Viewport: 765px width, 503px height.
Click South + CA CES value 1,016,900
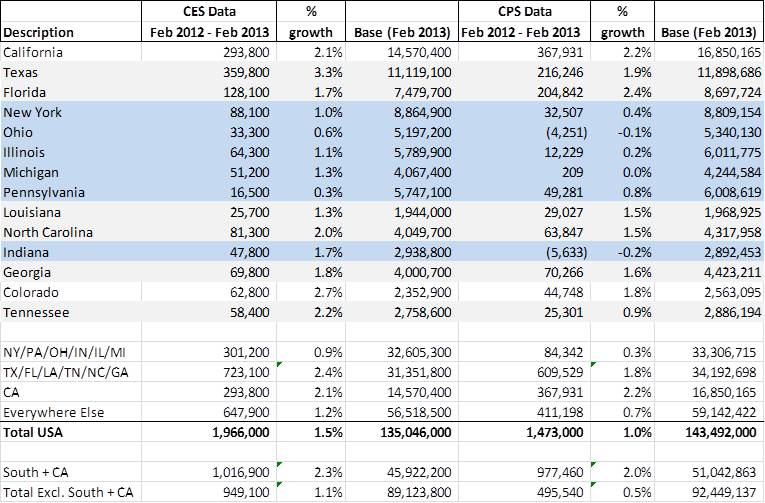click(x=241, y=472)
